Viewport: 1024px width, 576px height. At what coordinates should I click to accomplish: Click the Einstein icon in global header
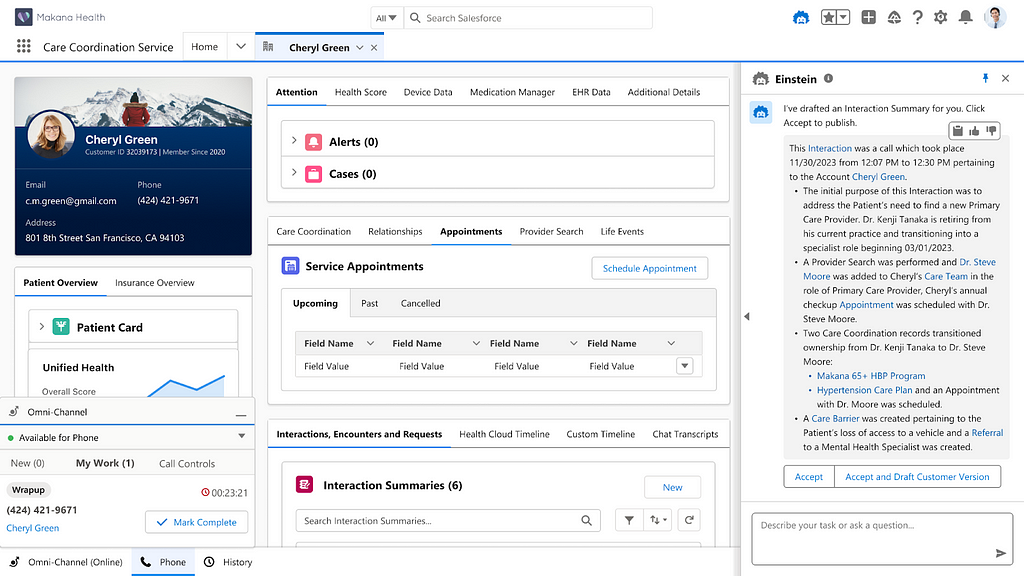pyautogui.click(x=801, y=18)
